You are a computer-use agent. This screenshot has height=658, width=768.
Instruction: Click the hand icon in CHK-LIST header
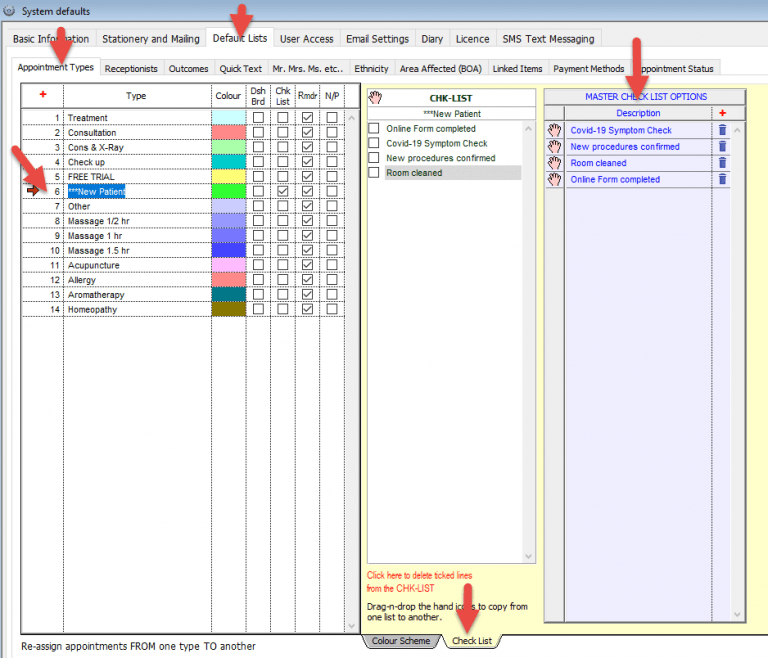coord(375,97)
